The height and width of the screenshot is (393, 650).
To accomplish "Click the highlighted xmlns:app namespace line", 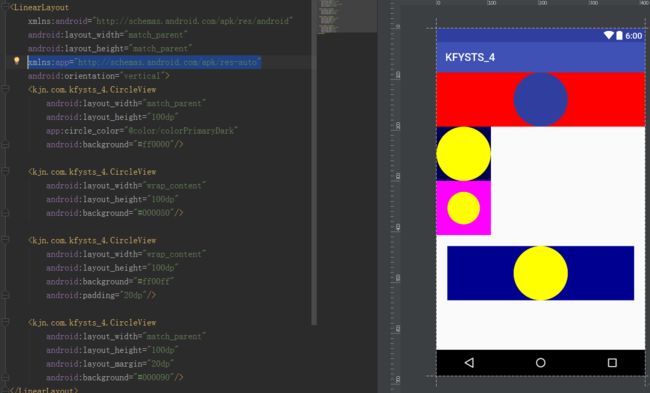I will pyautogui.click(x=144, y=62).
